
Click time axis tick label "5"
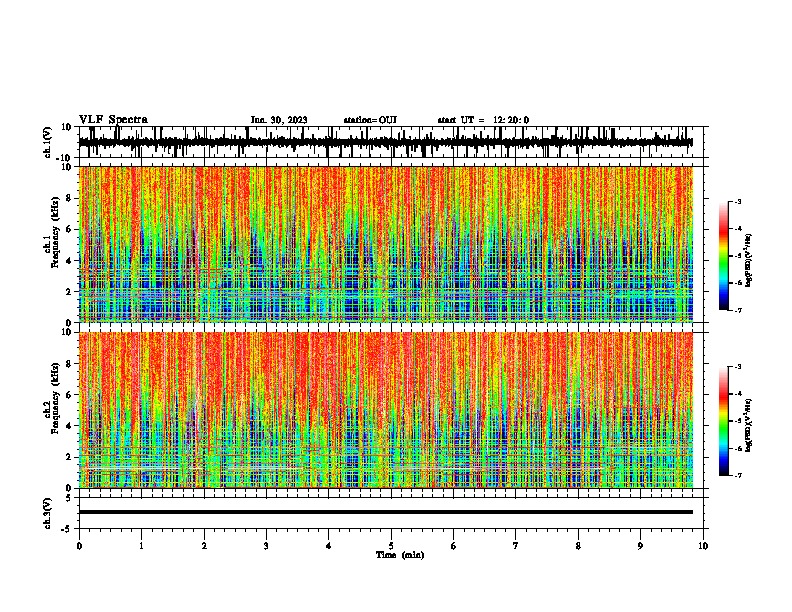[391, 546]
